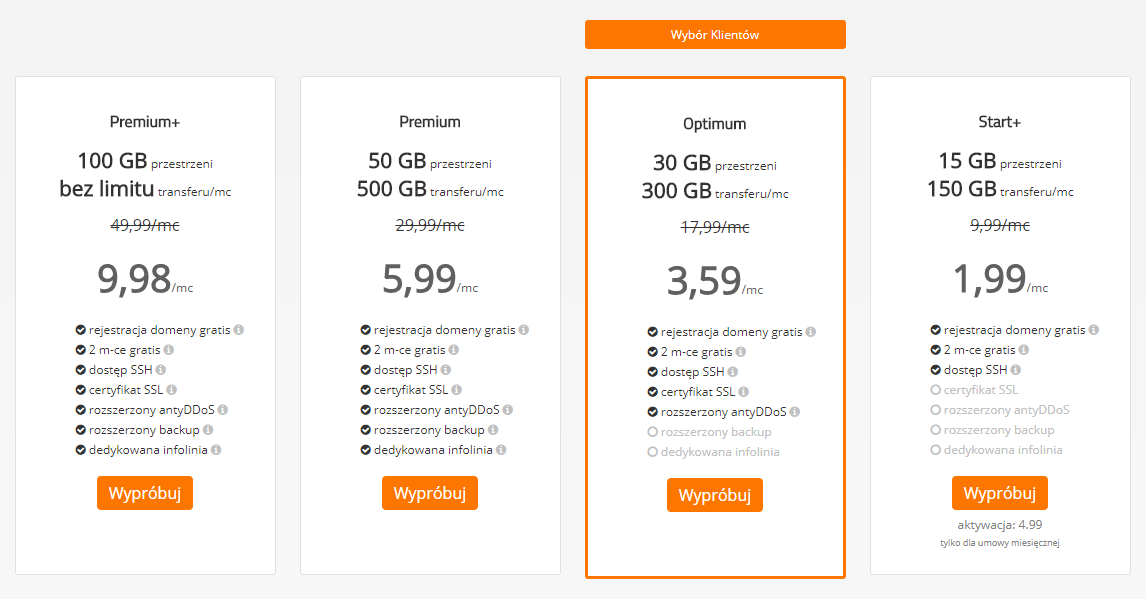This screenshot has width=1146, height=599.
Task: Show info for Start+ dostęp SSH
Action: (1016, 370)
